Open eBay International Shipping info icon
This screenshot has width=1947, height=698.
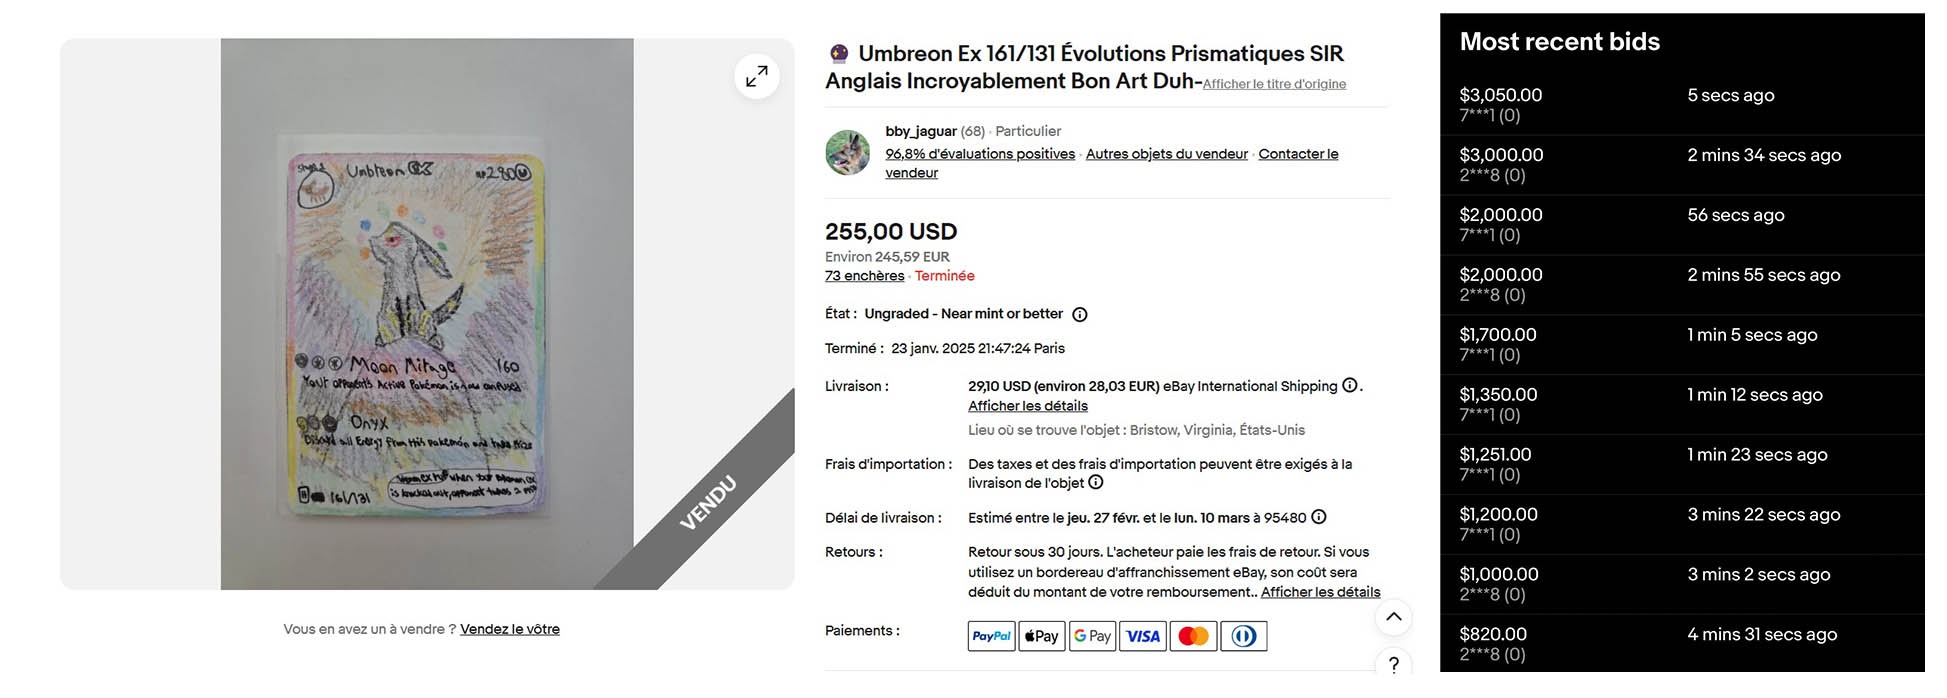point(1350,386)
